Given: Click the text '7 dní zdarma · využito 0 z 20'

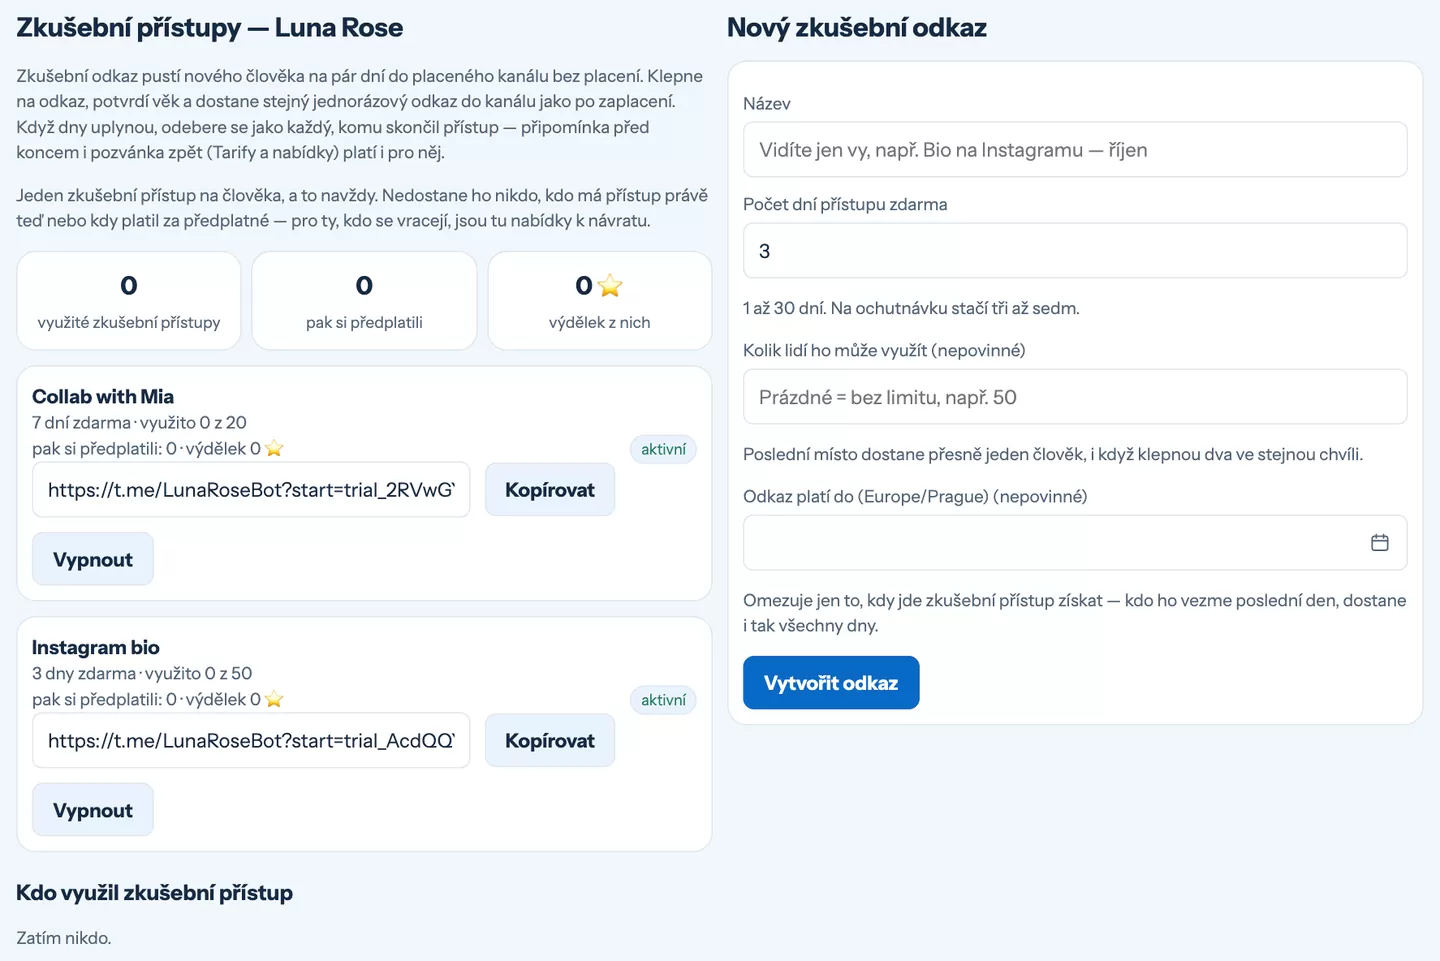Looking at the screenshot, I should click(x=139, y=423).
